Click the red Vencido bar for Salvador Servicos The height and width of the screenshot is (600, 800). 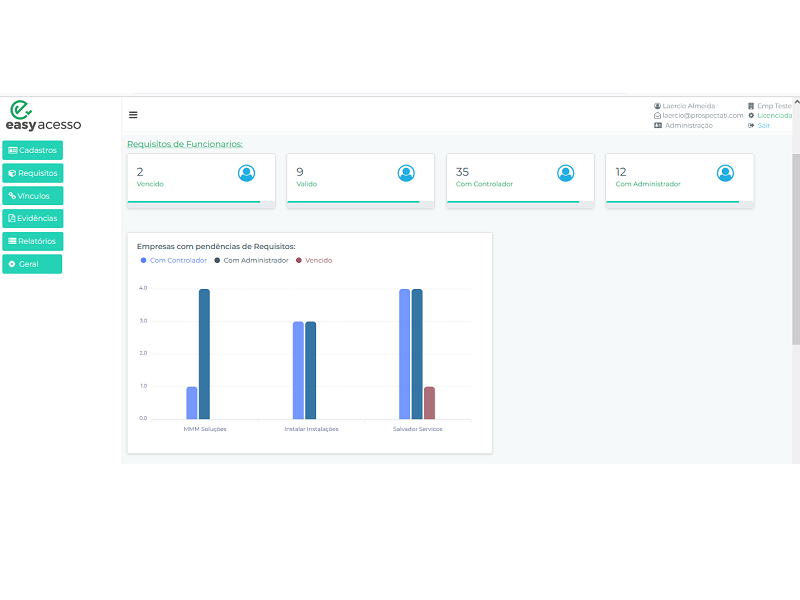429,402
